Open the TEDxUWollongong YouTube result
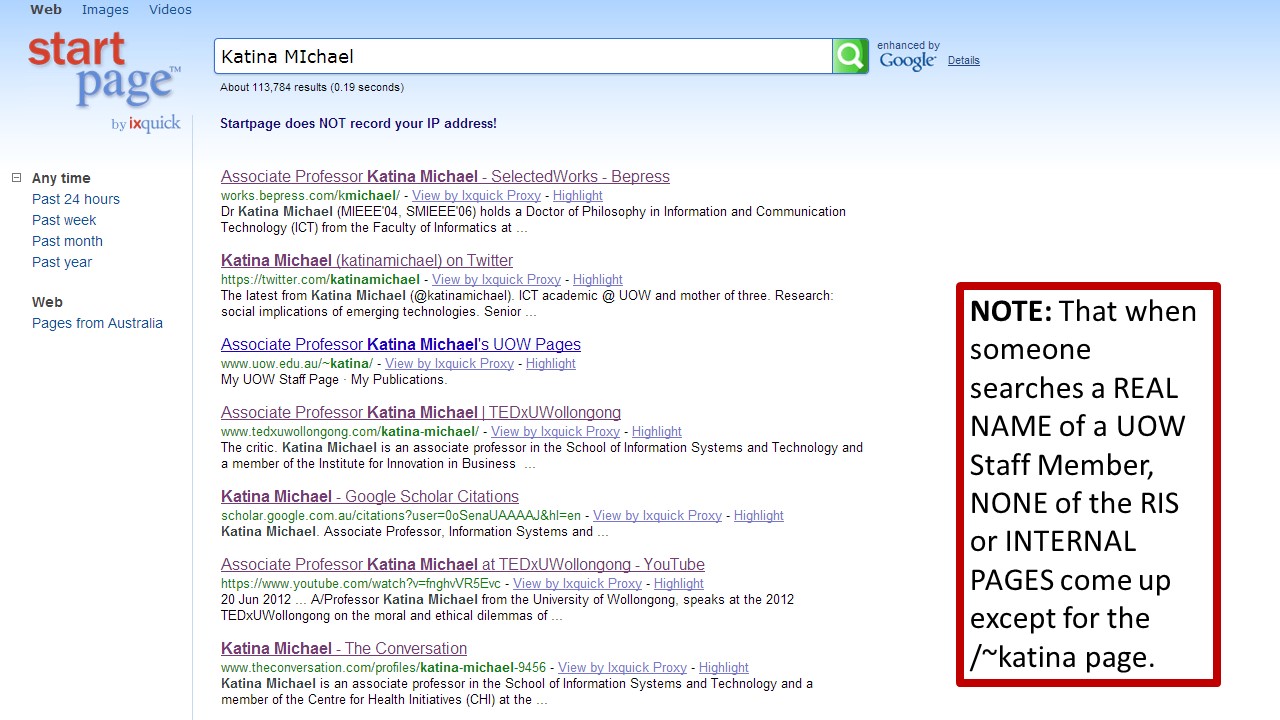The height and width of the screenshot is (720, 1280). (463, 564)
